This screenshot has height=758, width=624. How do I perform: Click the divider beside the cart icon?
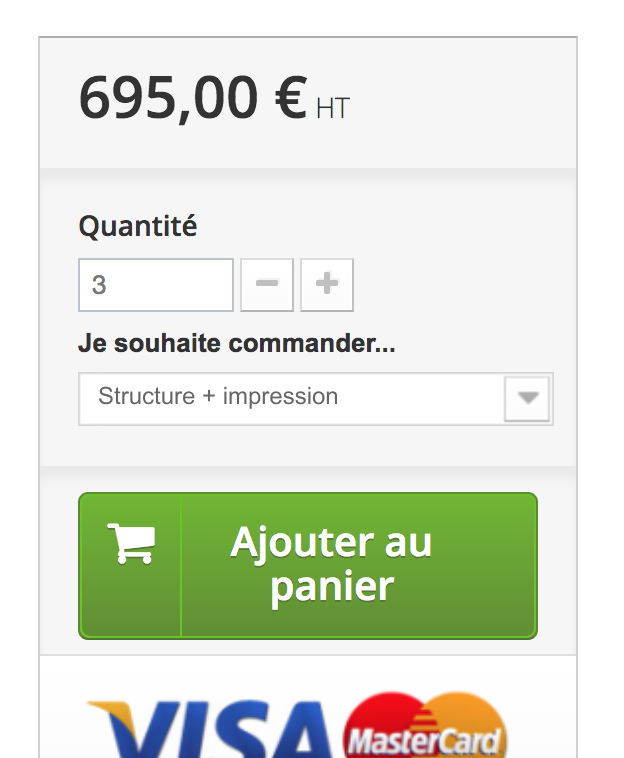point(181,566)
